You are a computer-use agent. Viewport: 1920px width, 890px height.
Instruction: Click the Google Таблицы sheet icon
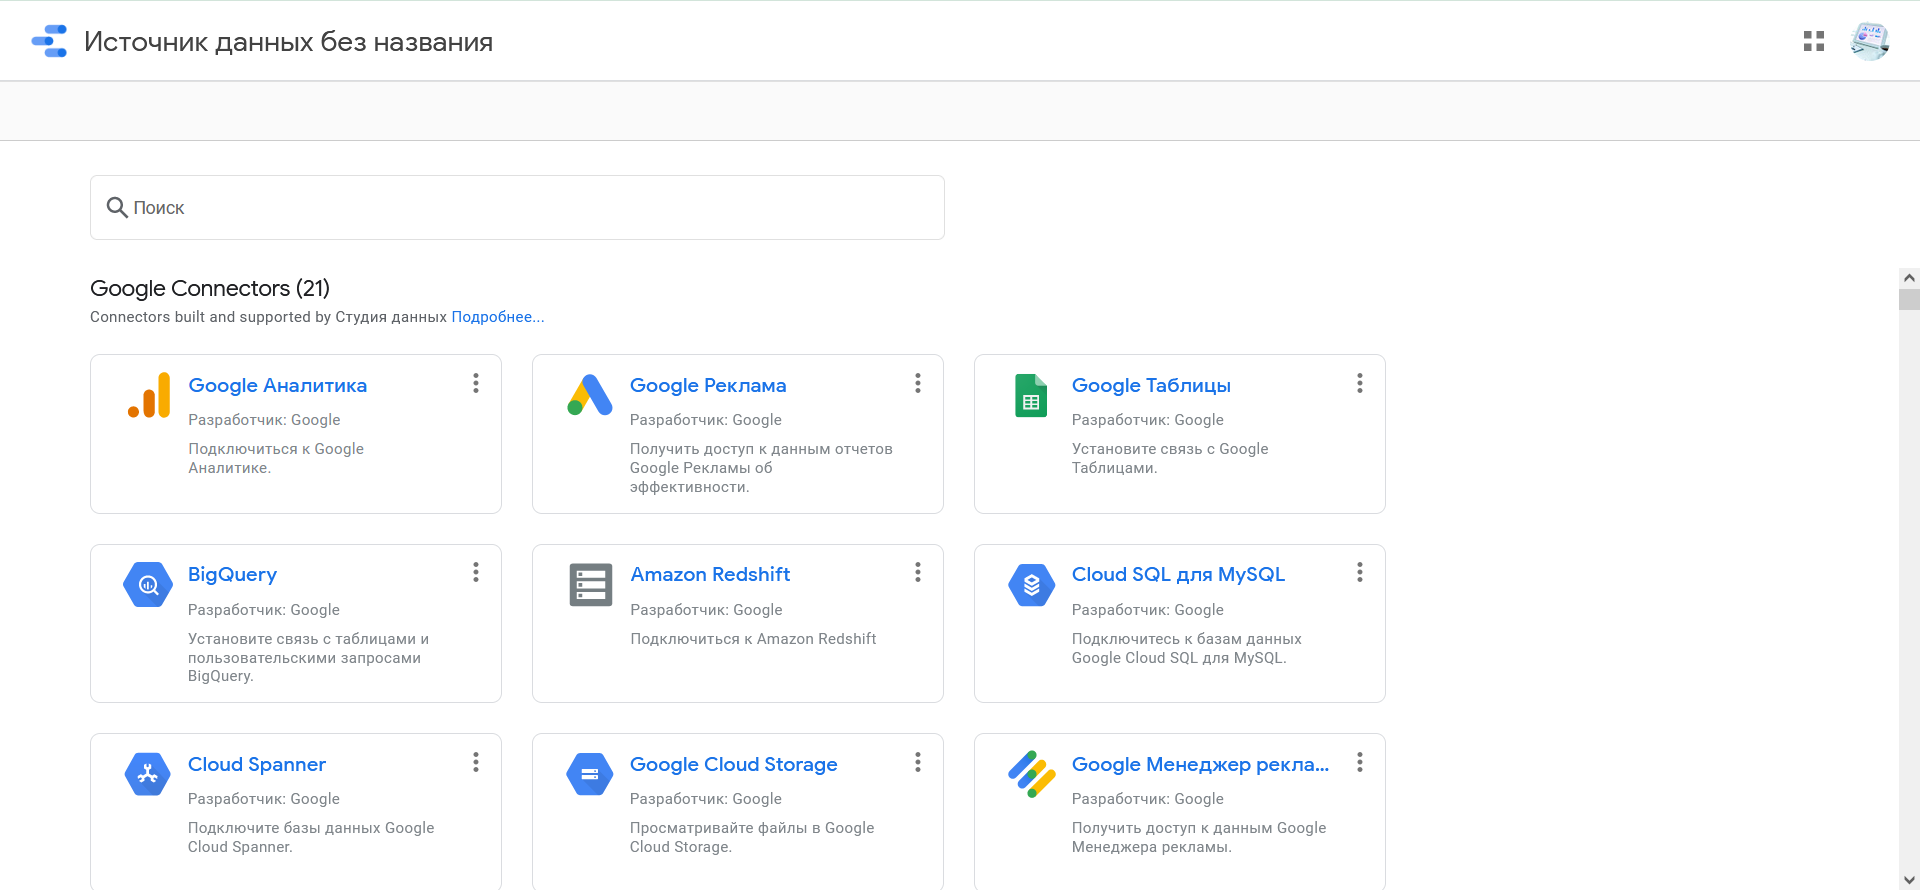[1031, 395]
